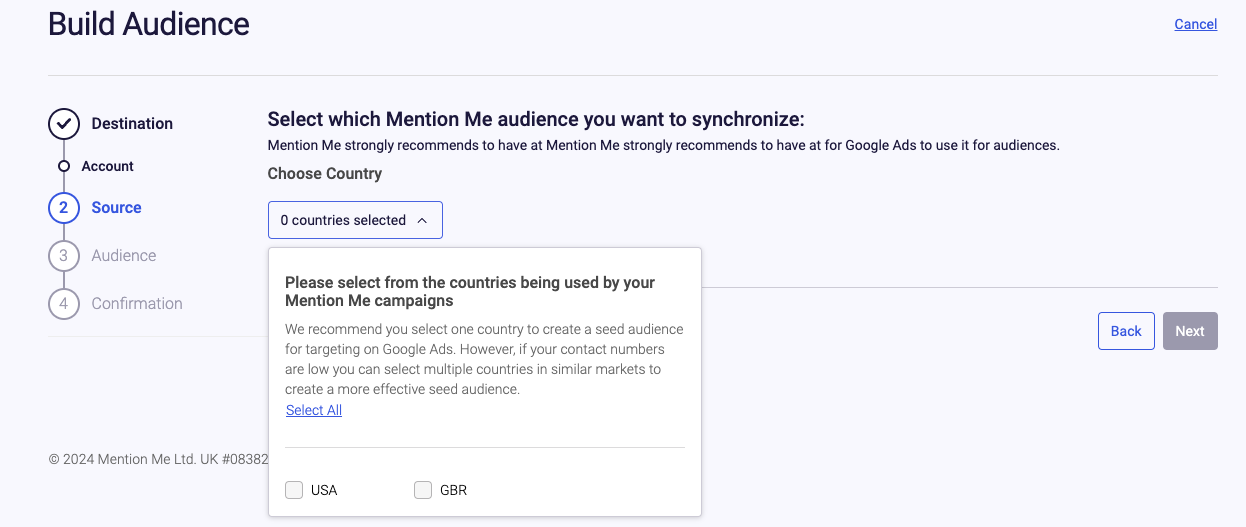Viewport: 1246px width, 527px height.
Task: Check the USA checkbox
Action: click(x=294, y=490)
